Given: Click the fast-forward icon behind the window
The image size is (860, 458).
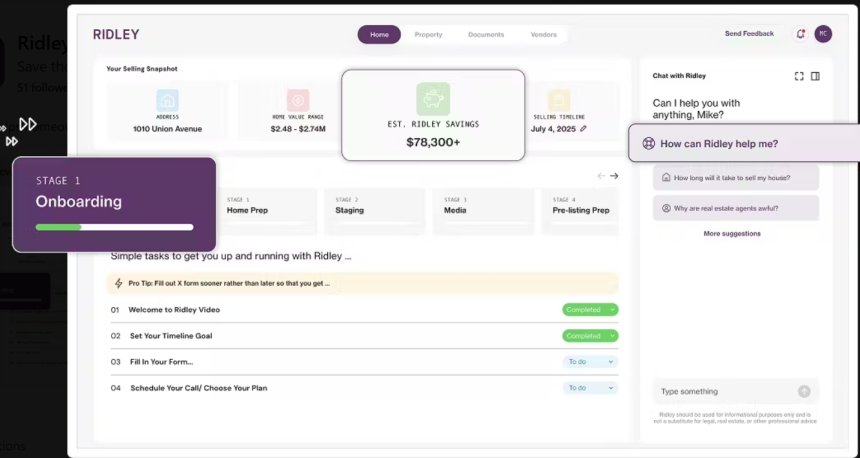Looking at the screenshot, I should 27,125.
